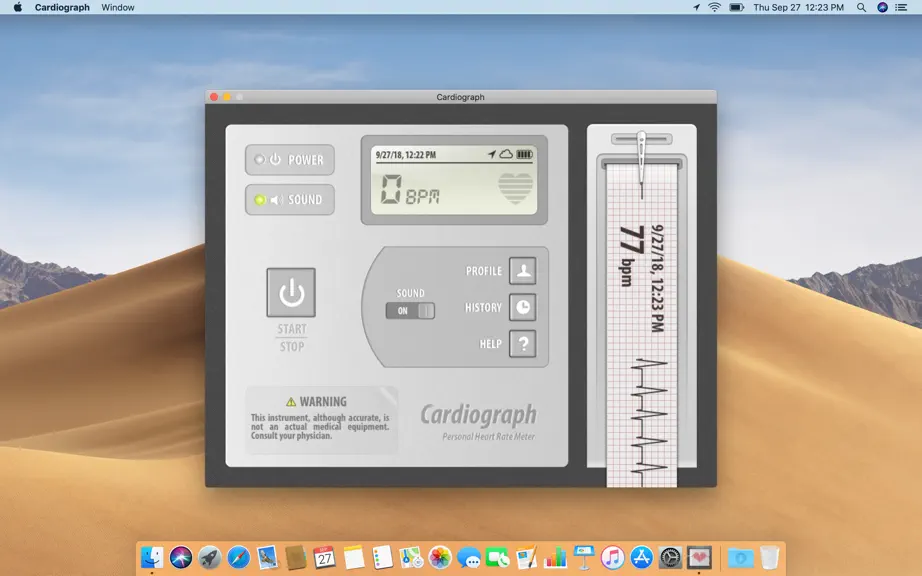Click the cloud icon on the LCD display

click(x=506, y=154)
